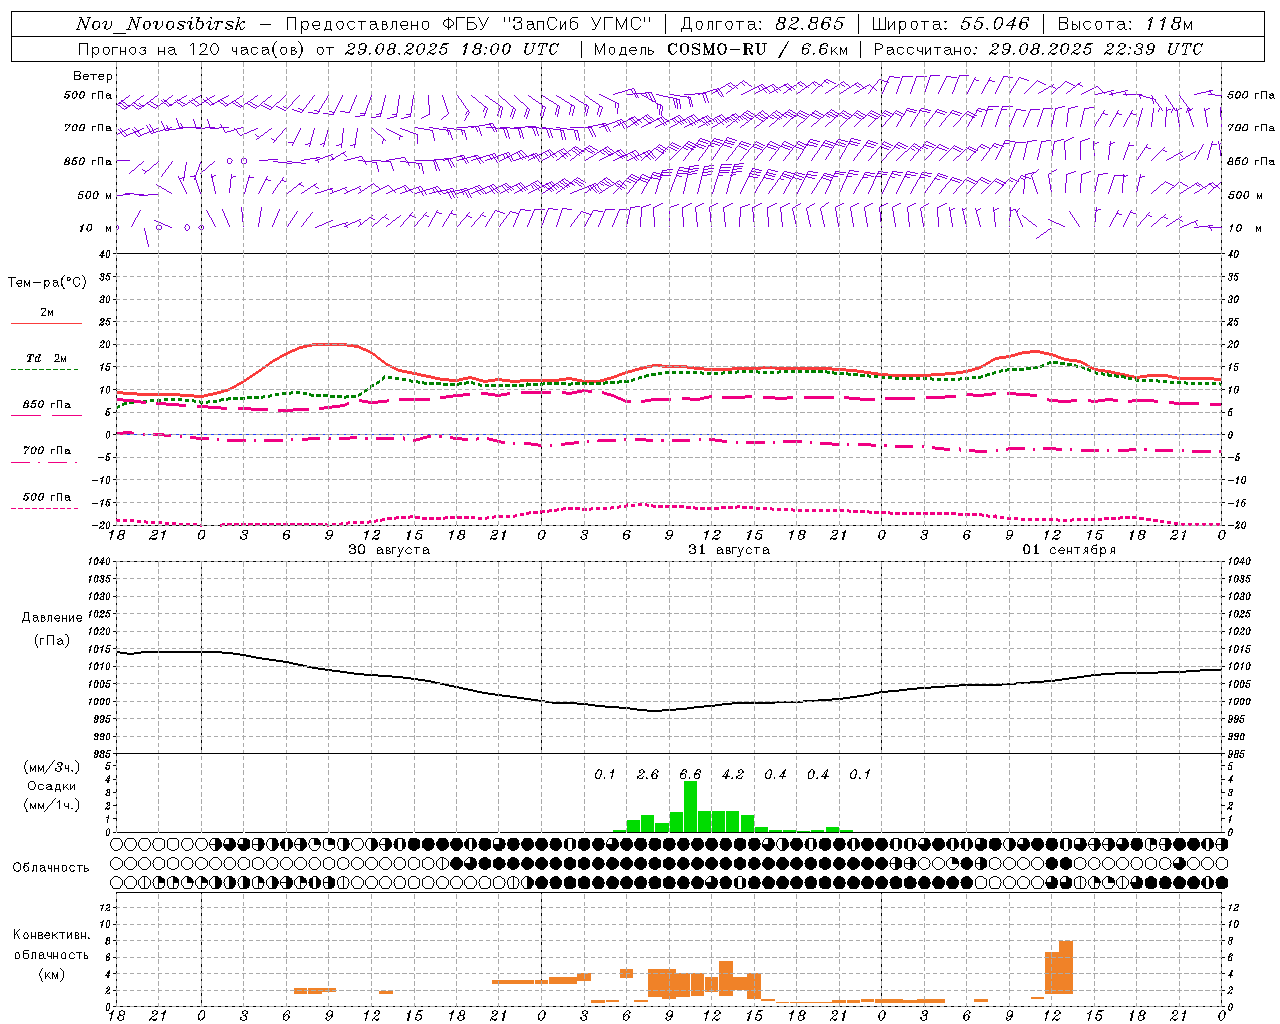The height and width of the screenshot is (1024, 1280).
Task: Click the Рассчитано: 29.08.2025 22:39 UTC text
Action: click(1038, 49)
